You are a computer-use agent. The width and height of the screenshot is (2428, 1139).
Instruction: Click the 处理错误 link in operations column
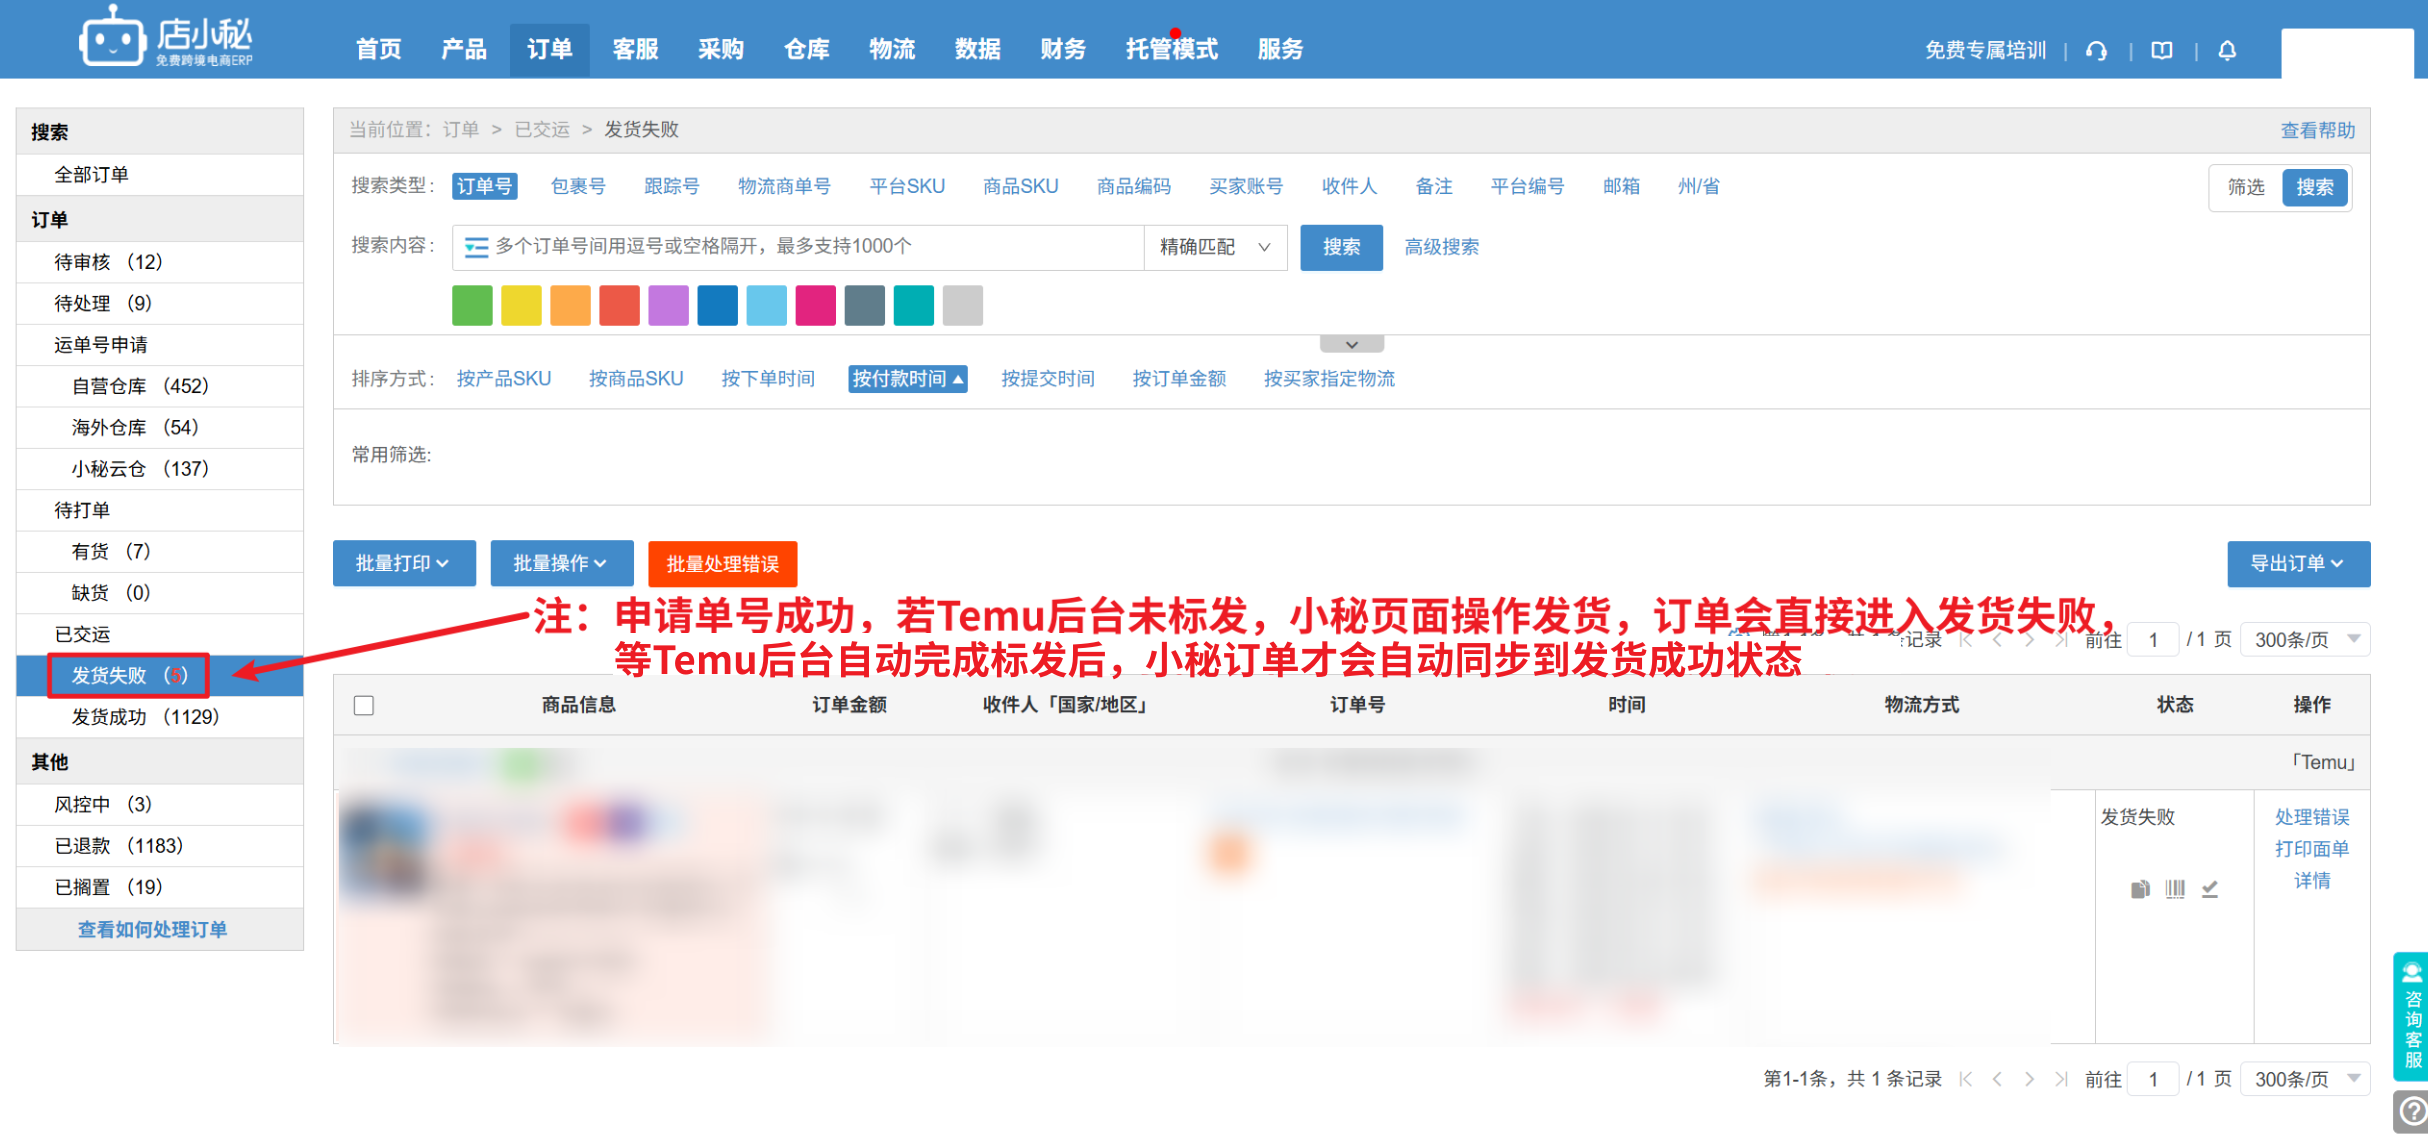(2311, 817)
